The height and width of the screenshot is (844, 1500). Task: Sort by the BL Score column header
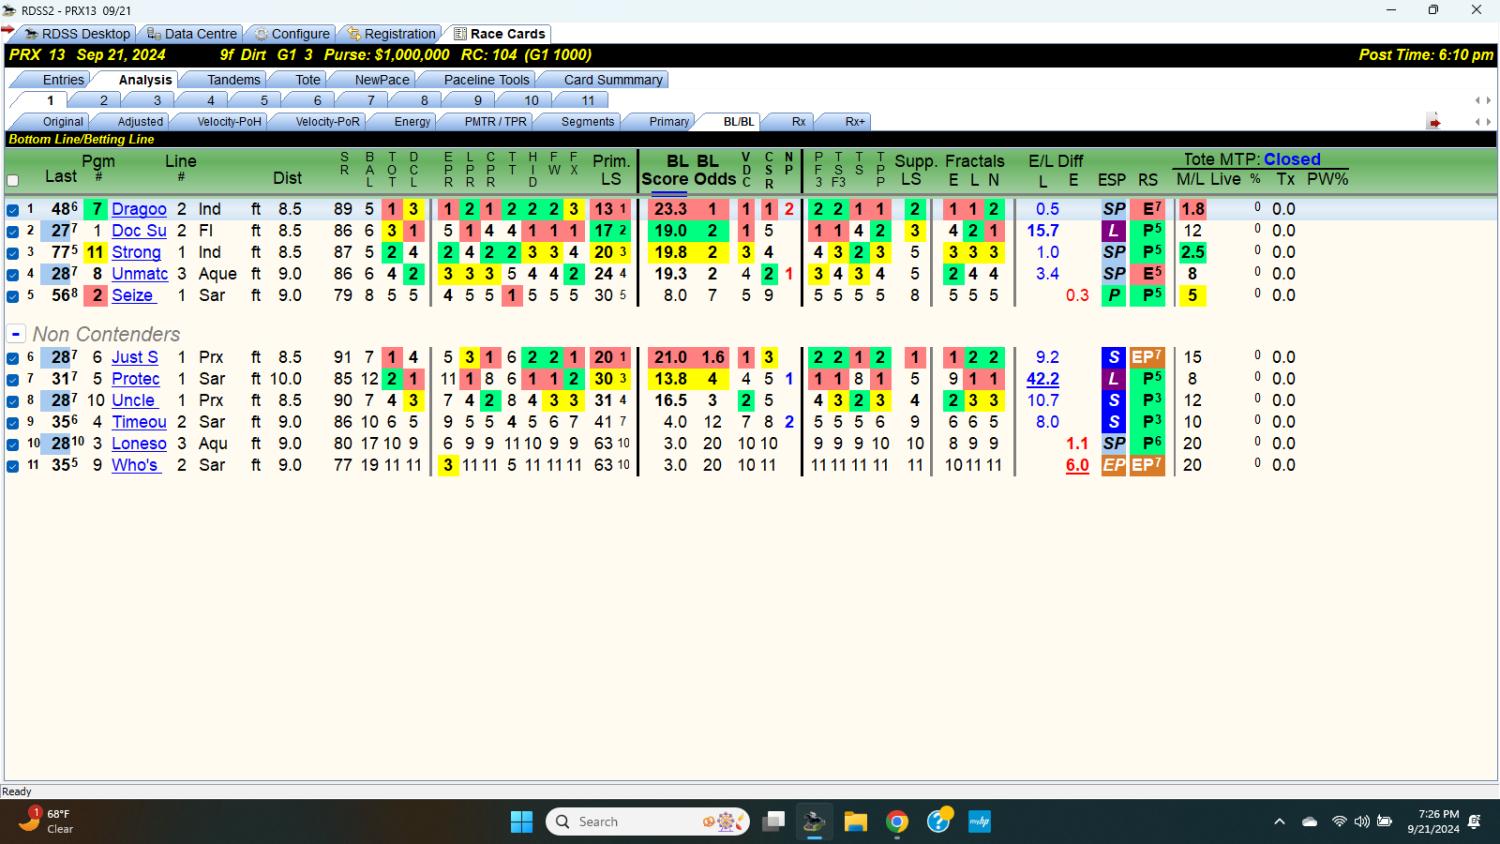click(665, 170)
